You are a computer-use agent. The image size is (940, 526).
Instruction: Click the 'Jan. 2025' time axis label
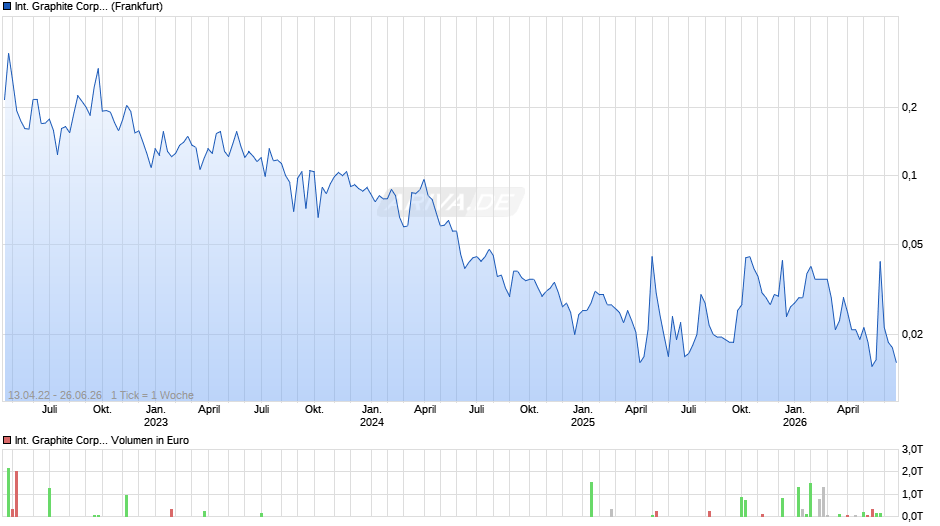[583, 416]
